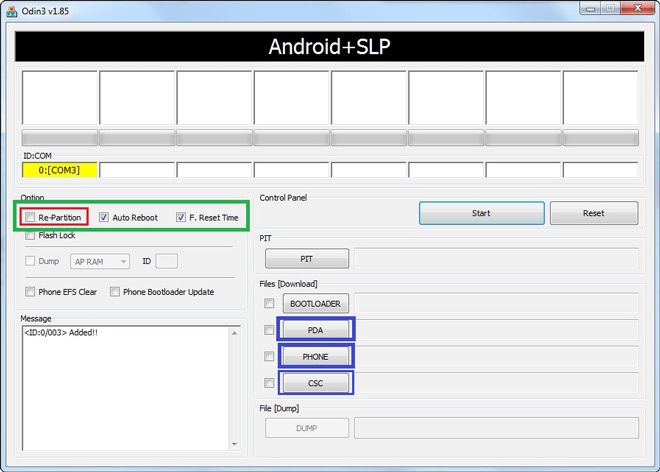The image size is (660, 472).
Task: Tick the checkbox beside PHONE button
Action: [269, 357]
